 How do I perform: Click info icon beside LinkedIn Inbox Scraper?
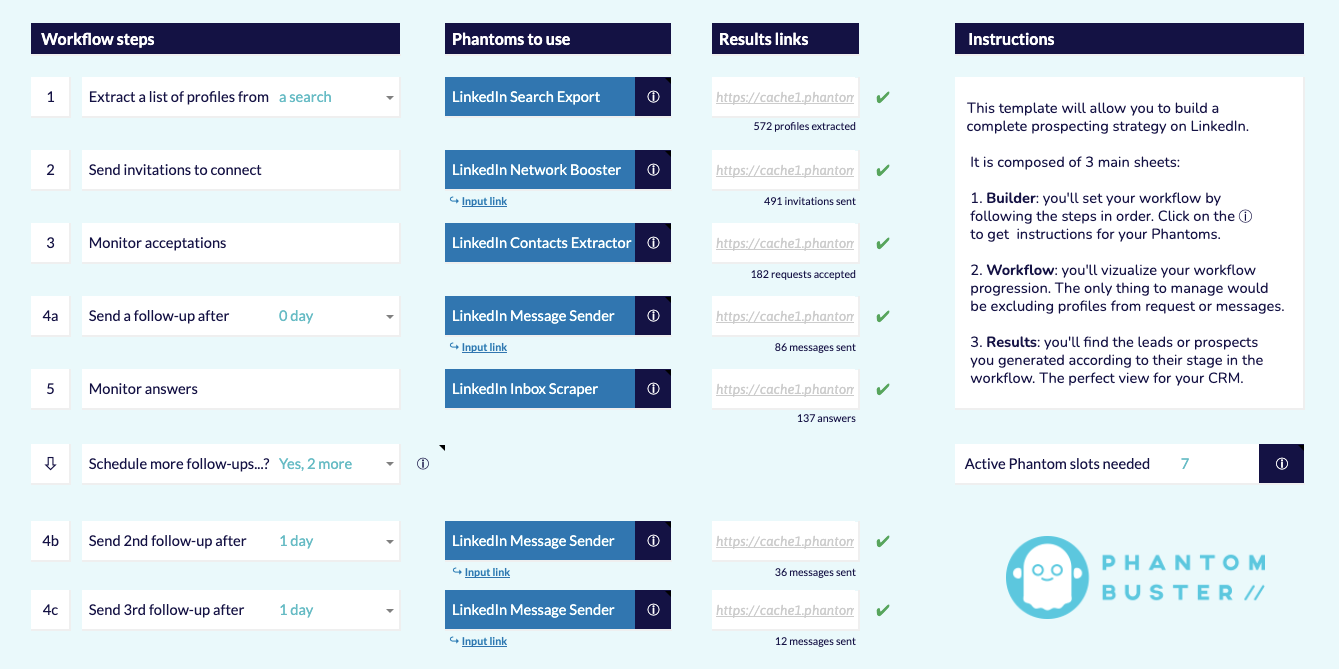(x=653, y=389)
